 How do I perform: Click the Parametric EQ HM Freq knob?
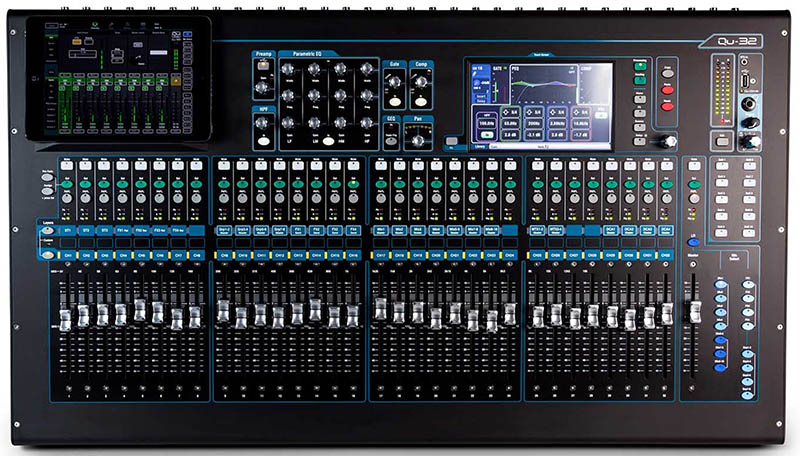click(340, 95)
